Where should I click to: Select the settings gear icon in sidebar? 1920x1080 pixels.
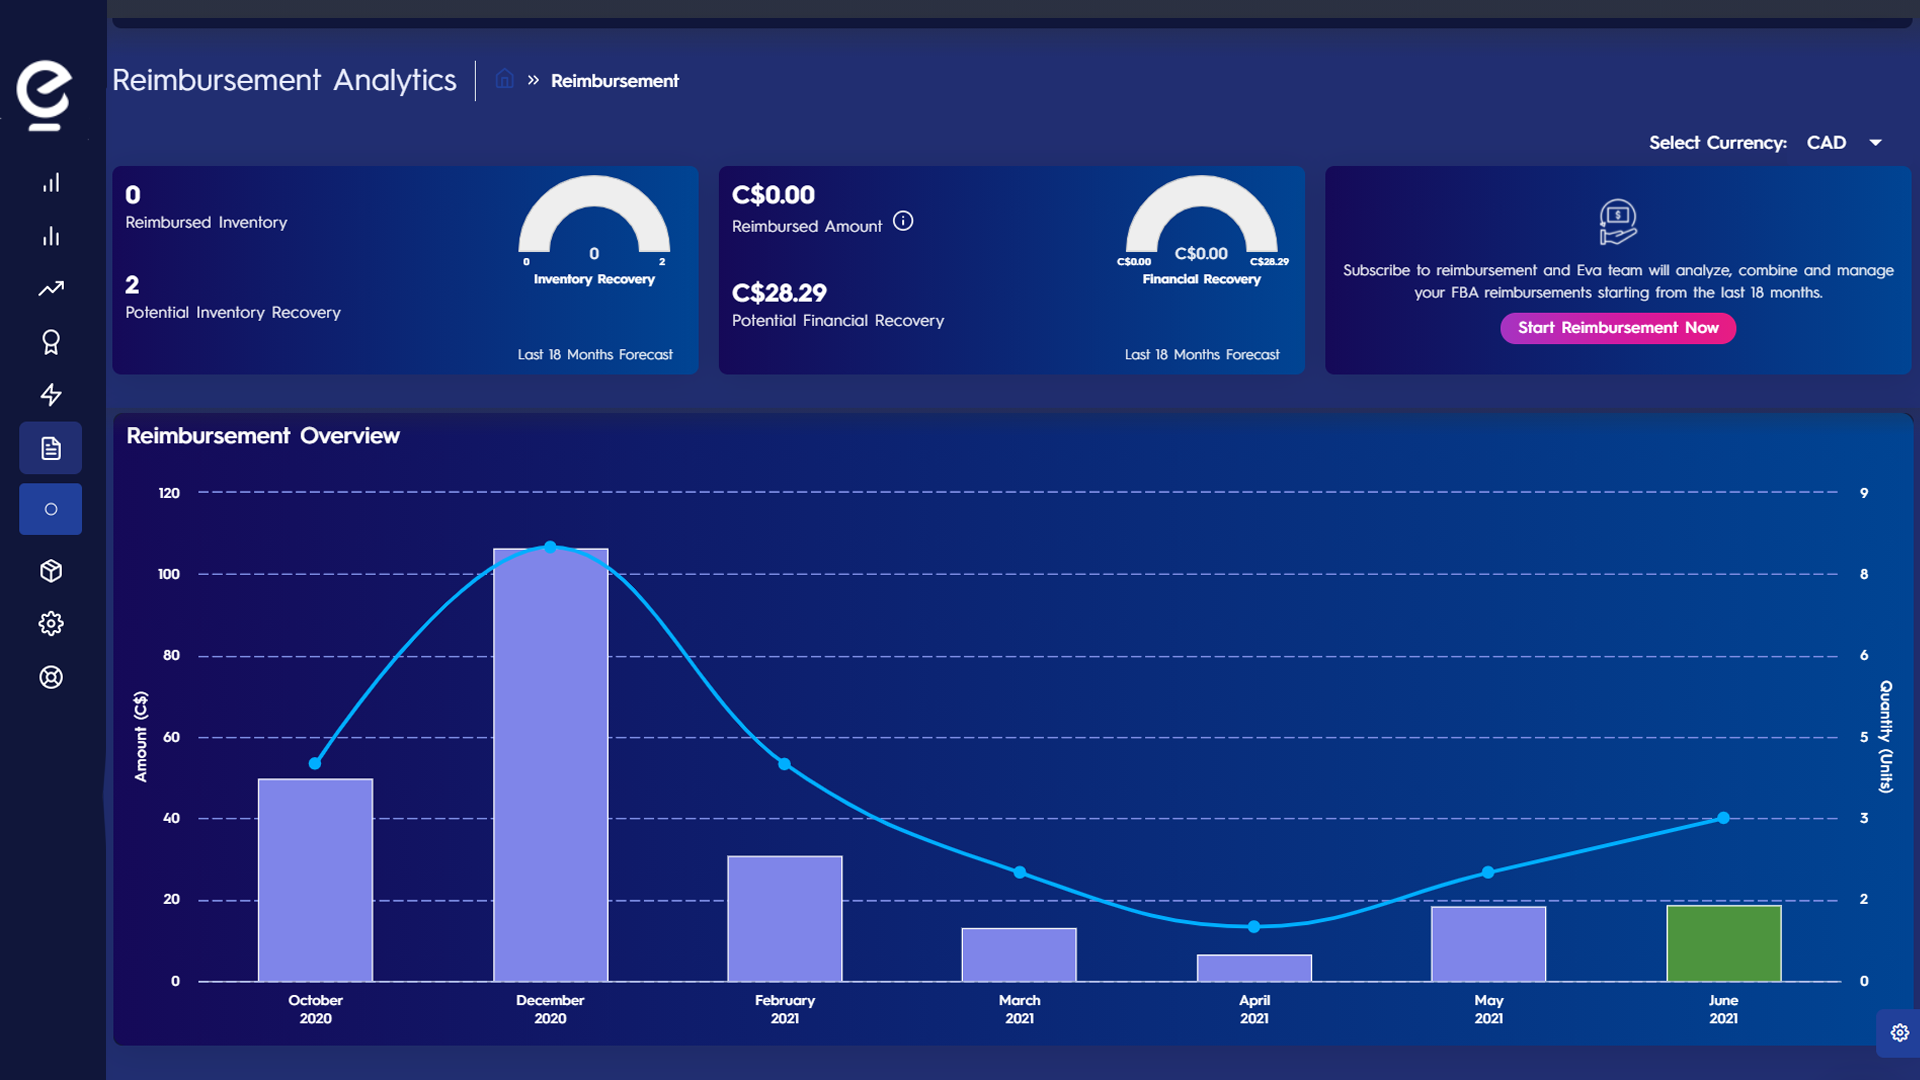coord(50,624)
